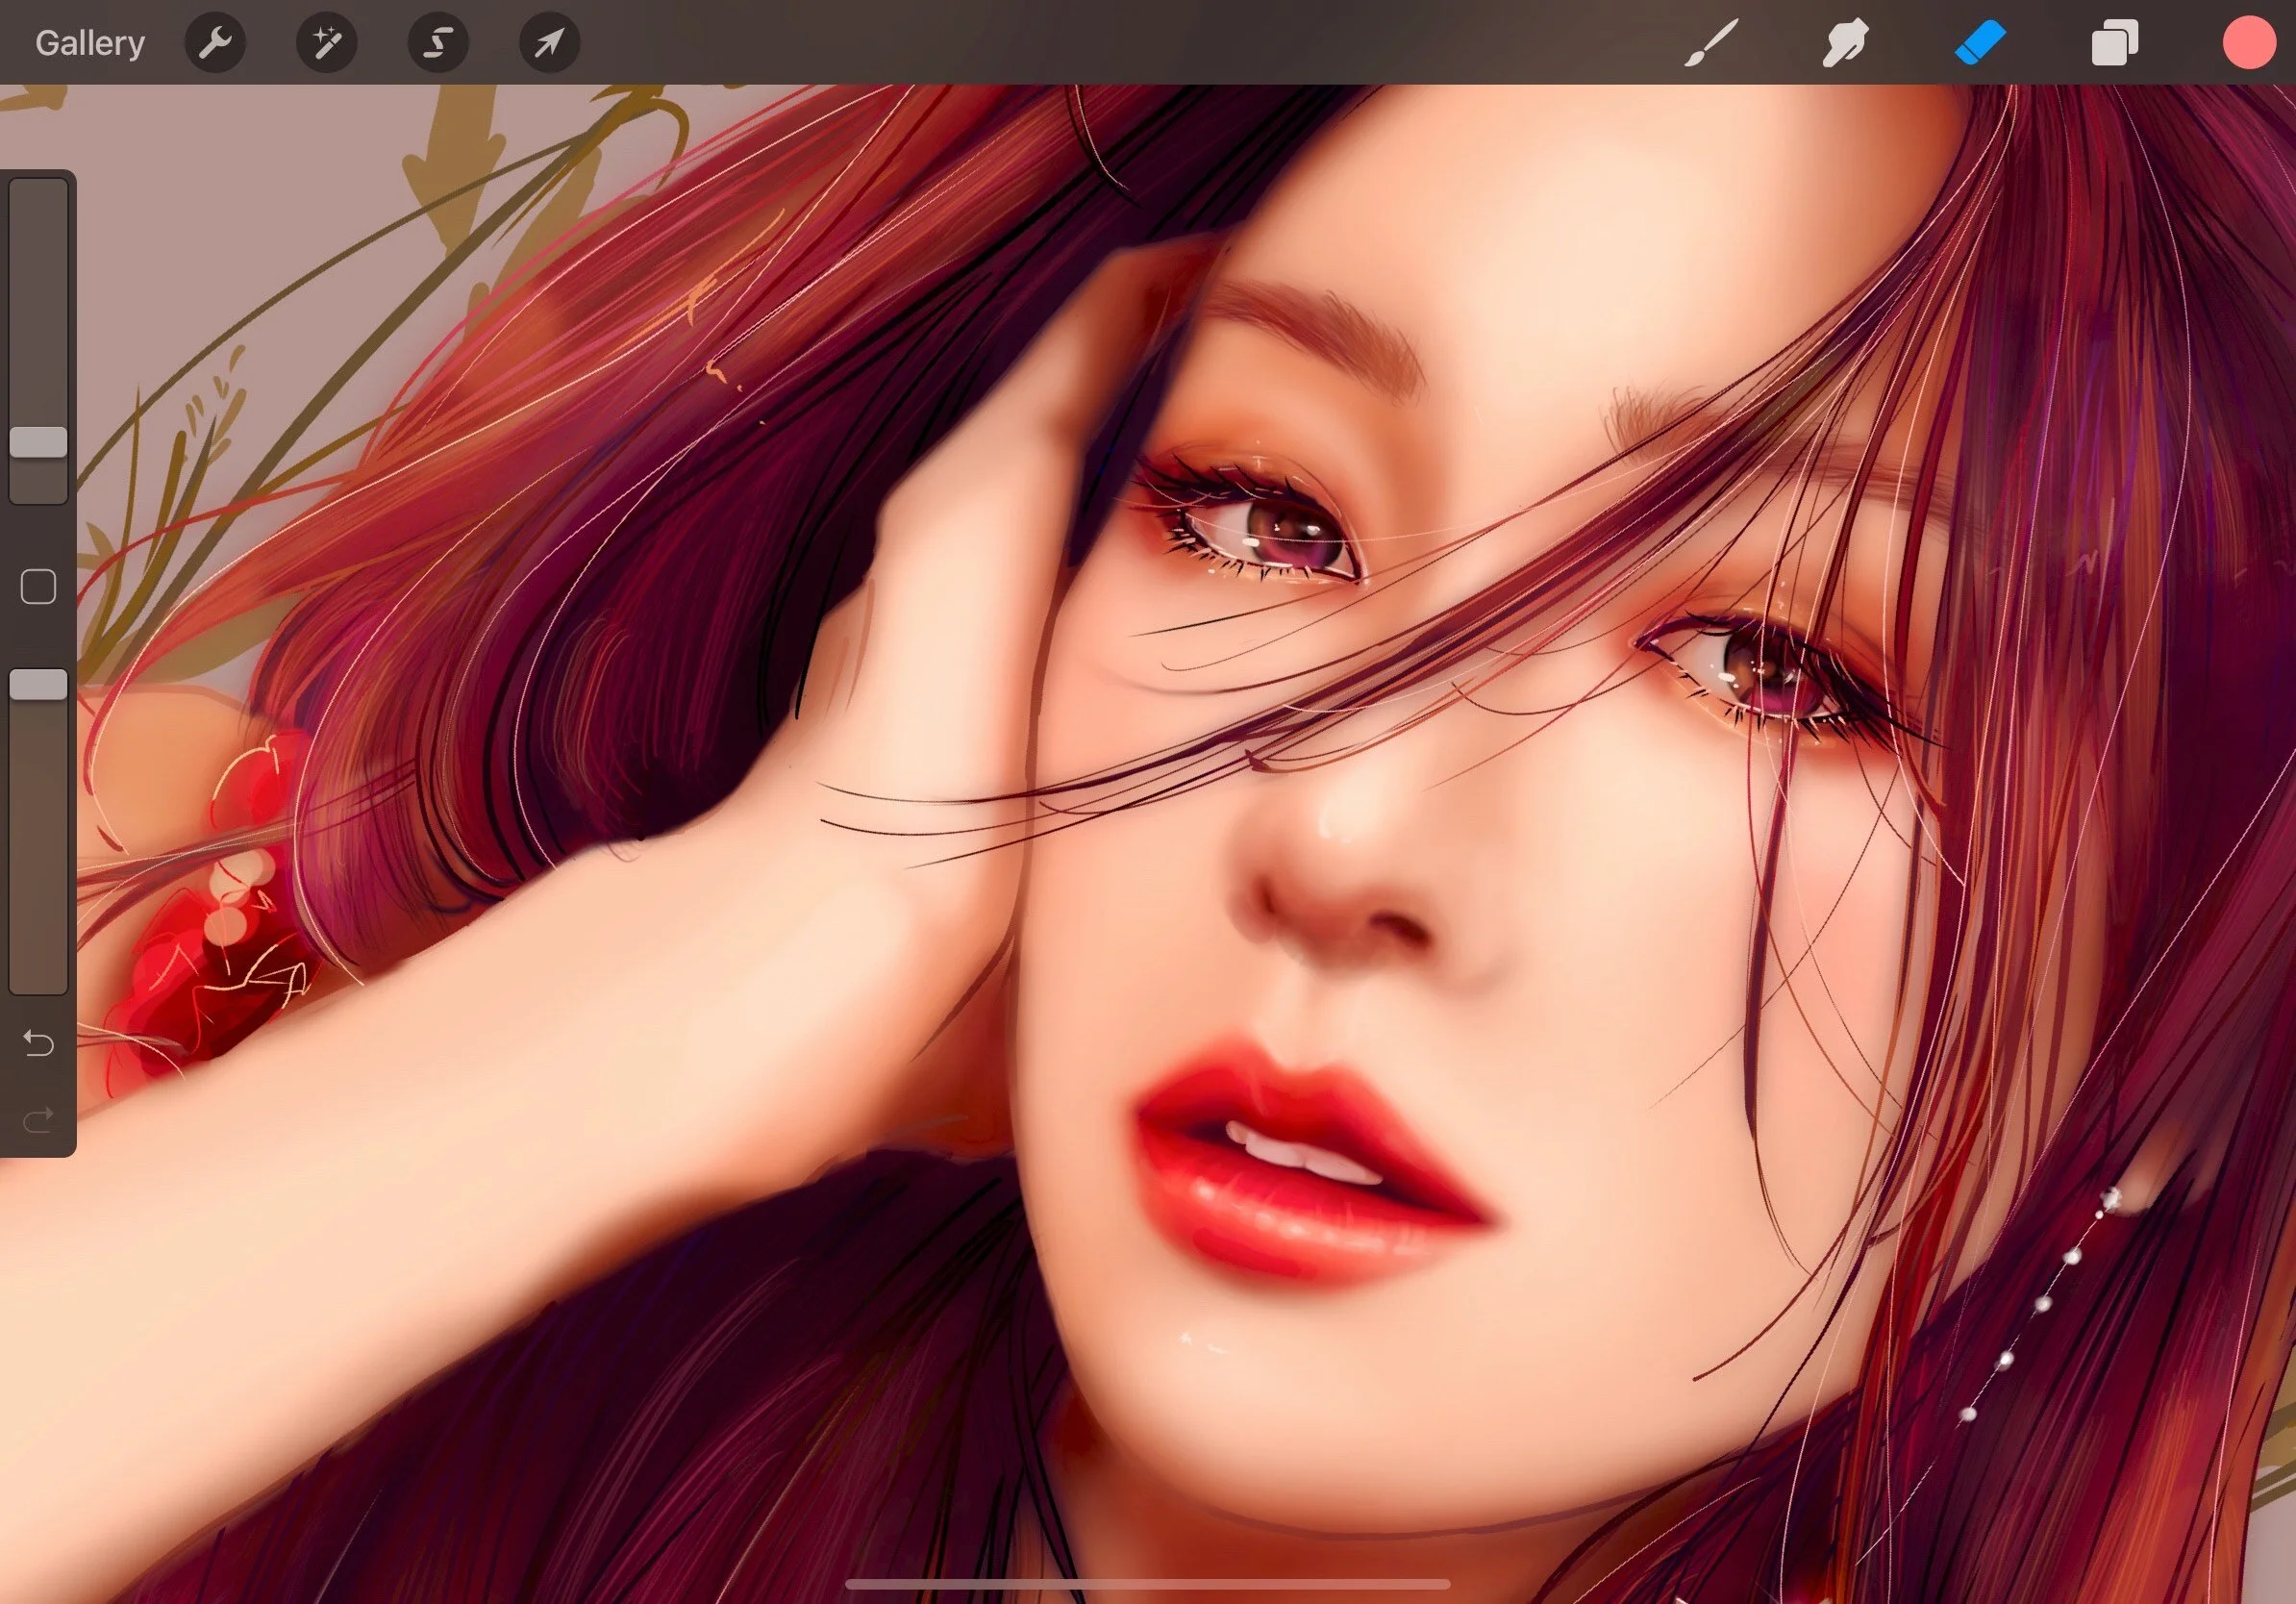This screenshot has width=2296, height=1604.
Task: Open the pink active color swatch
Action: tap(2249, 43)
